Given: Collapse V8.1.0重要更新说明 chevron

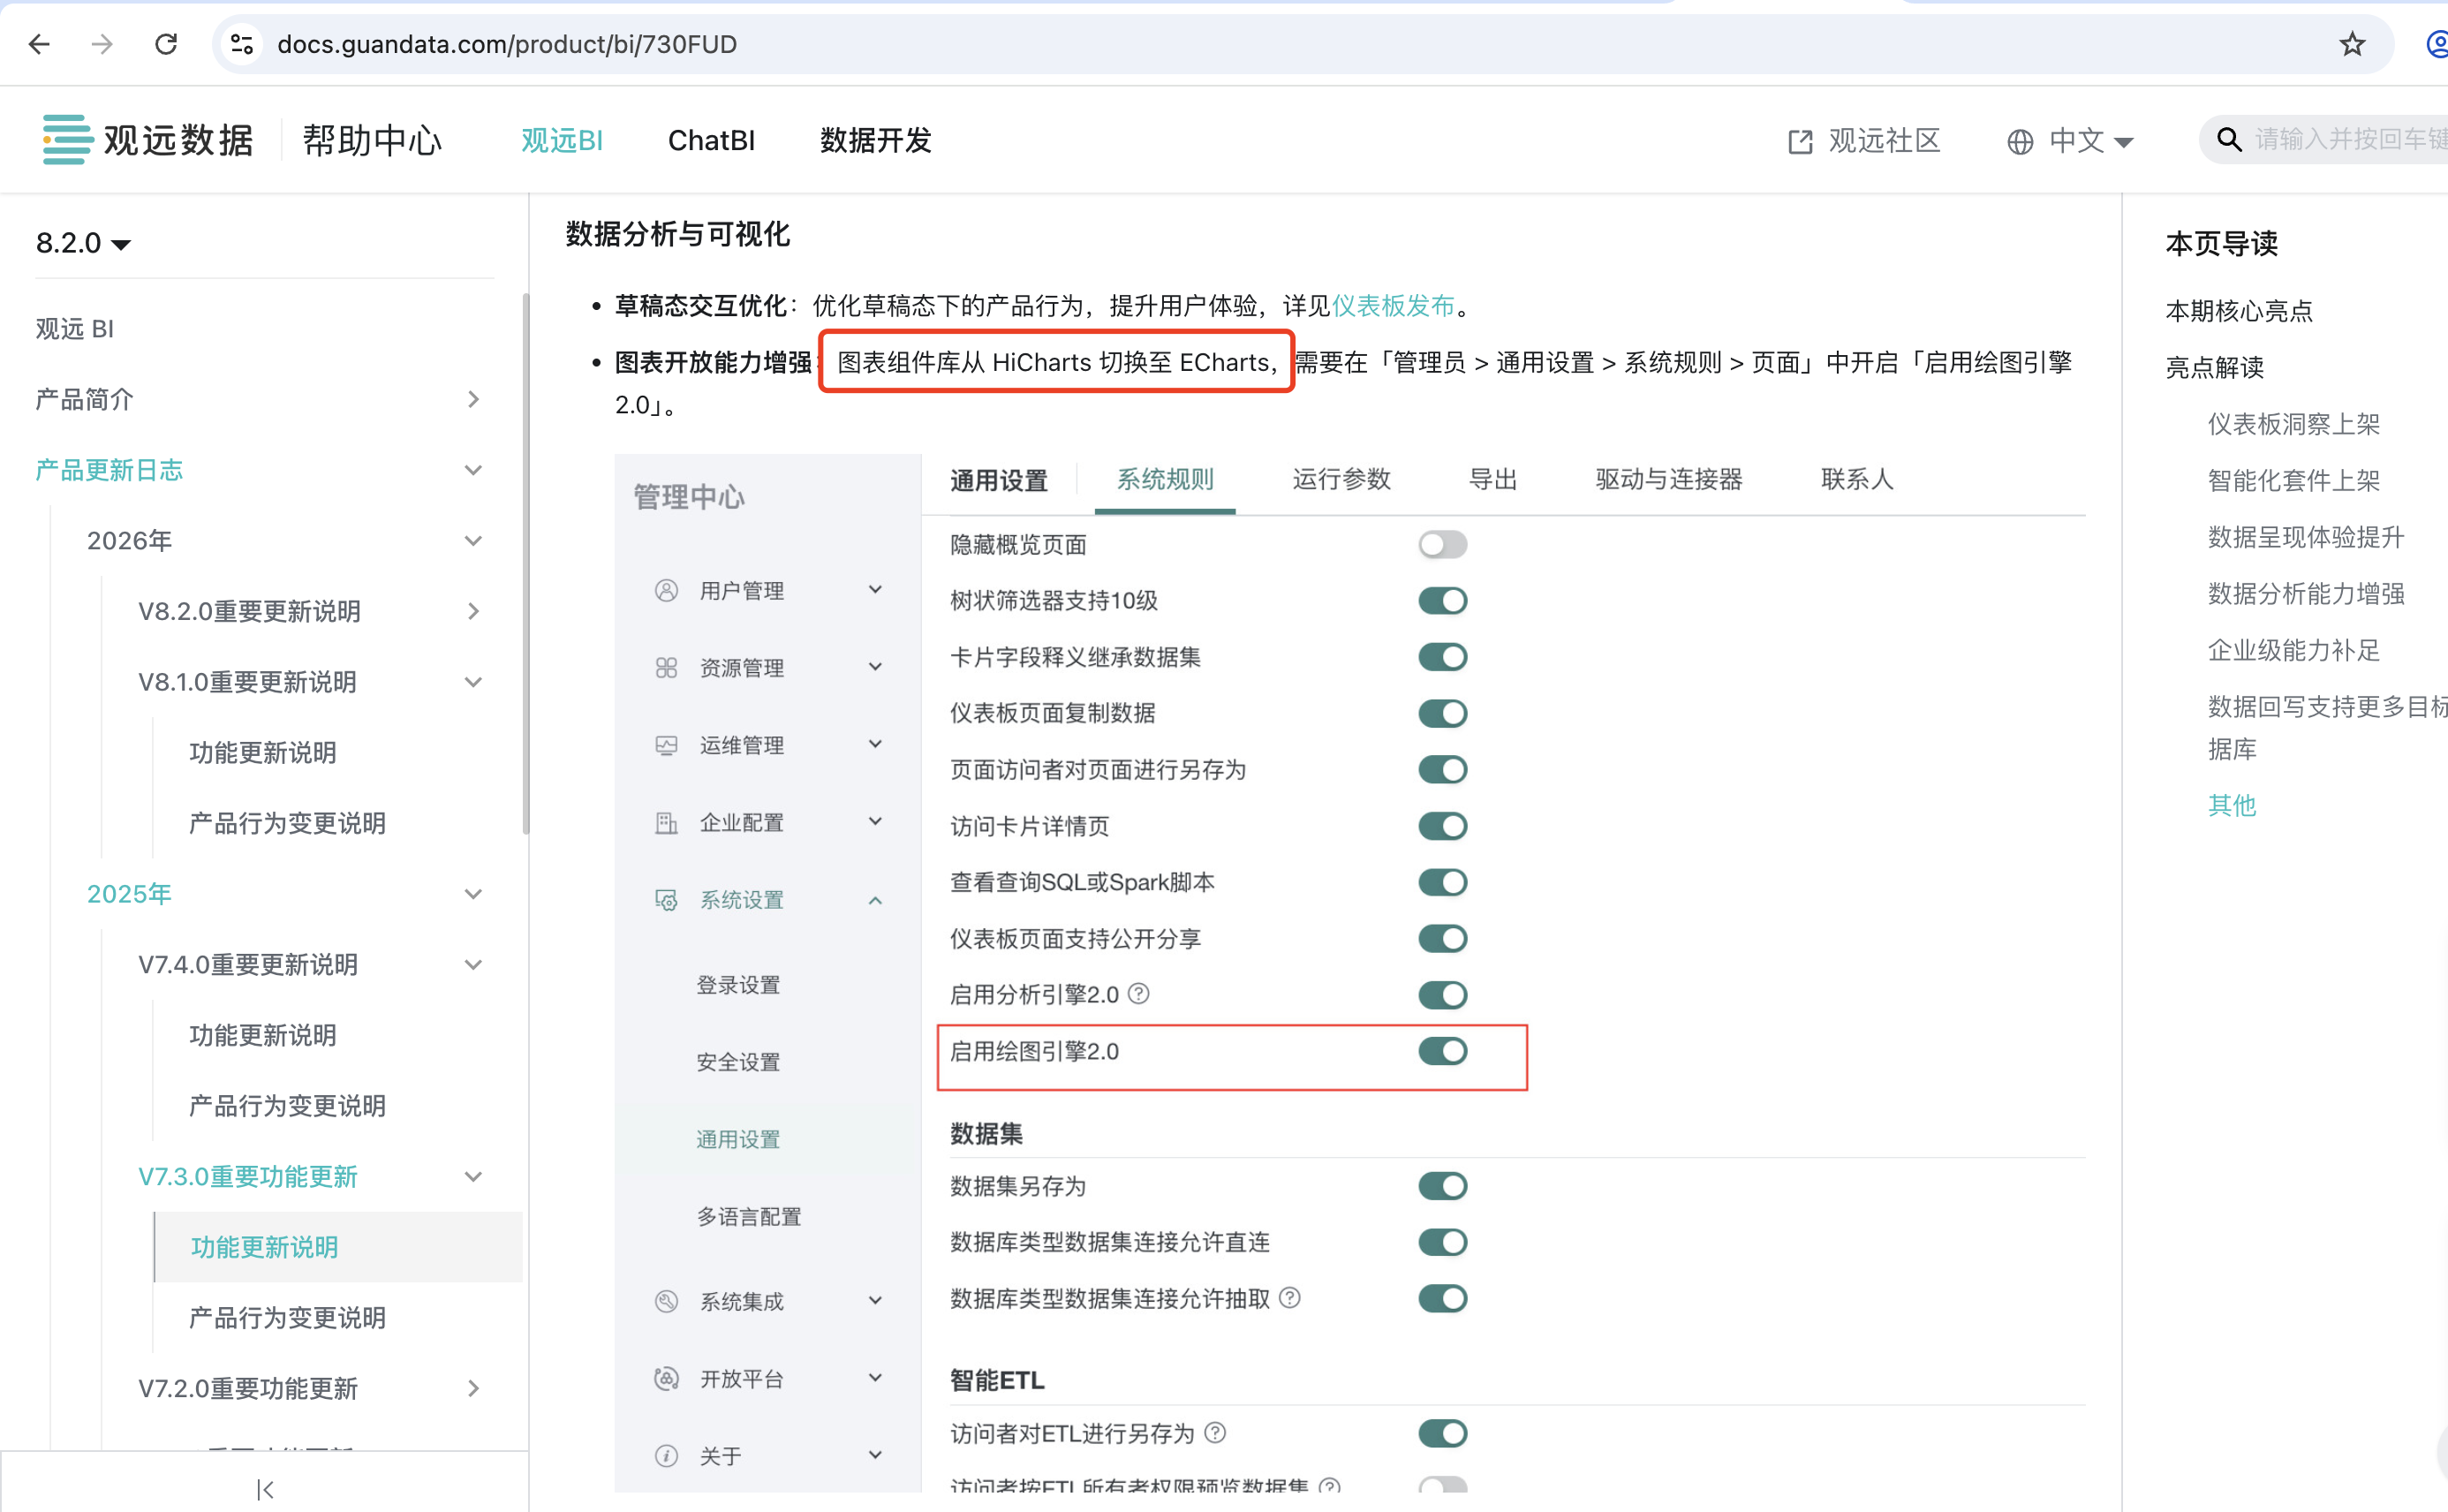Looking at the screenshot, I should point(473,682).
